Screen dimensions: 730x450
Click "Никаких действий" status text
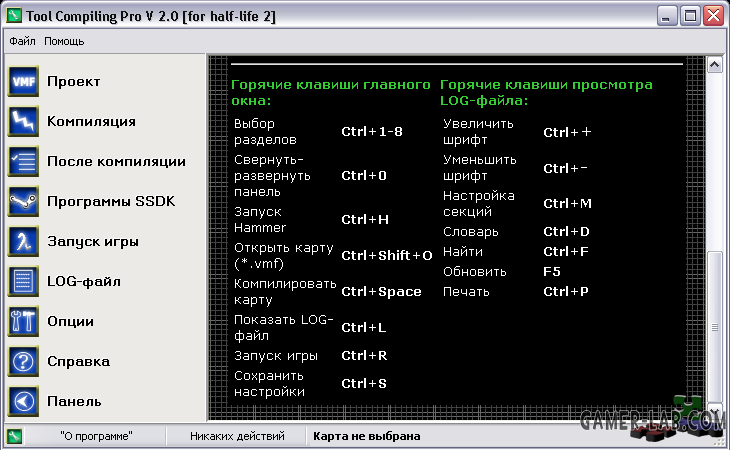click(237, 436)
